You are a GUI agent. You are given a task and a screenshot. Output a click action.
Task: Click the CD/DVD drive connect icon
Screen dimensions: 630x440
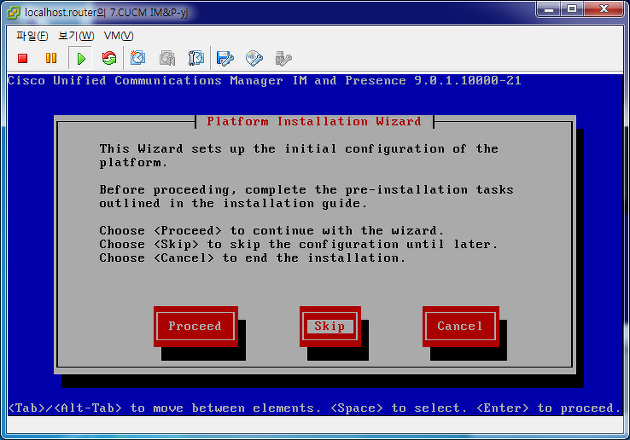tap(254, 59)
